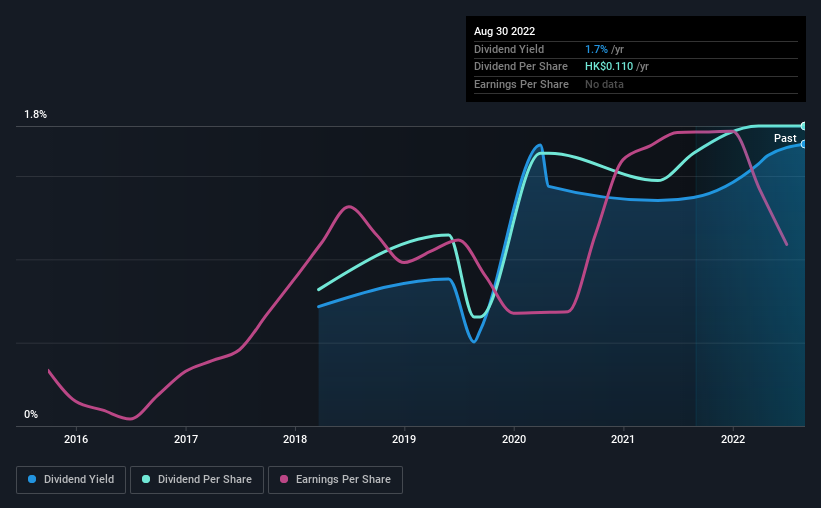Click the 2018 x-axis label
821x508 pixels.
coord(295,439)
